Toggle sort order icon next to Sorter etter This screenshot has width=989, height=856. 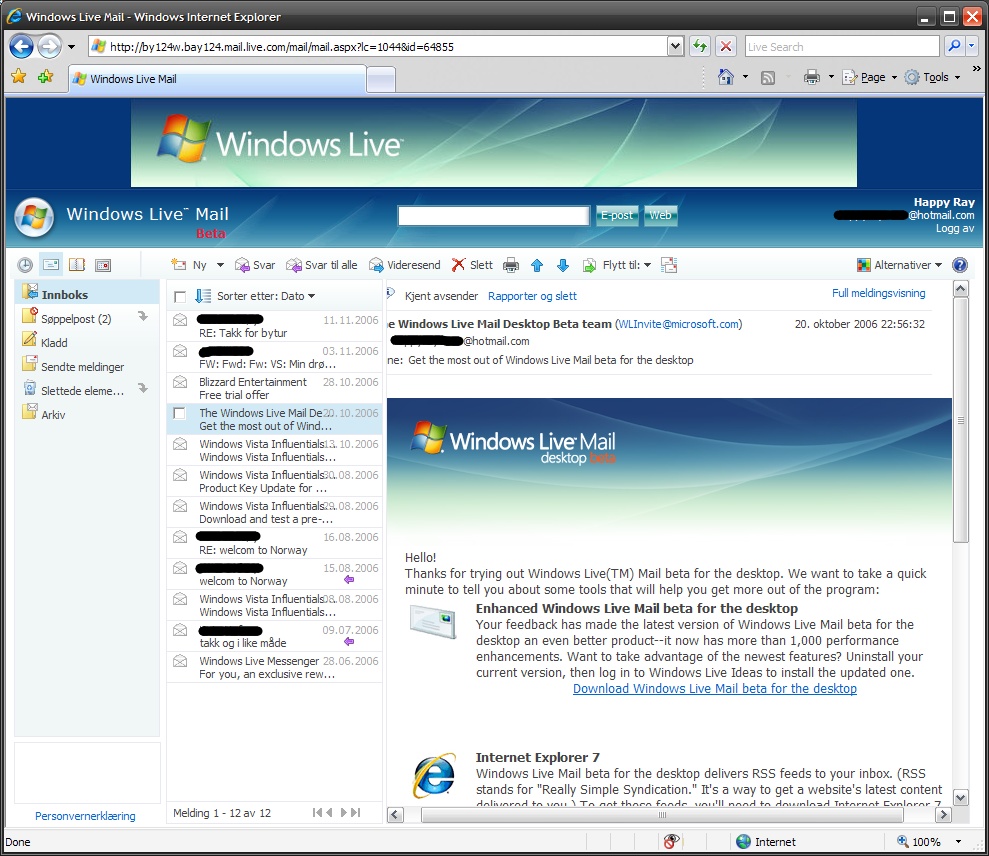tap(202, 296)
